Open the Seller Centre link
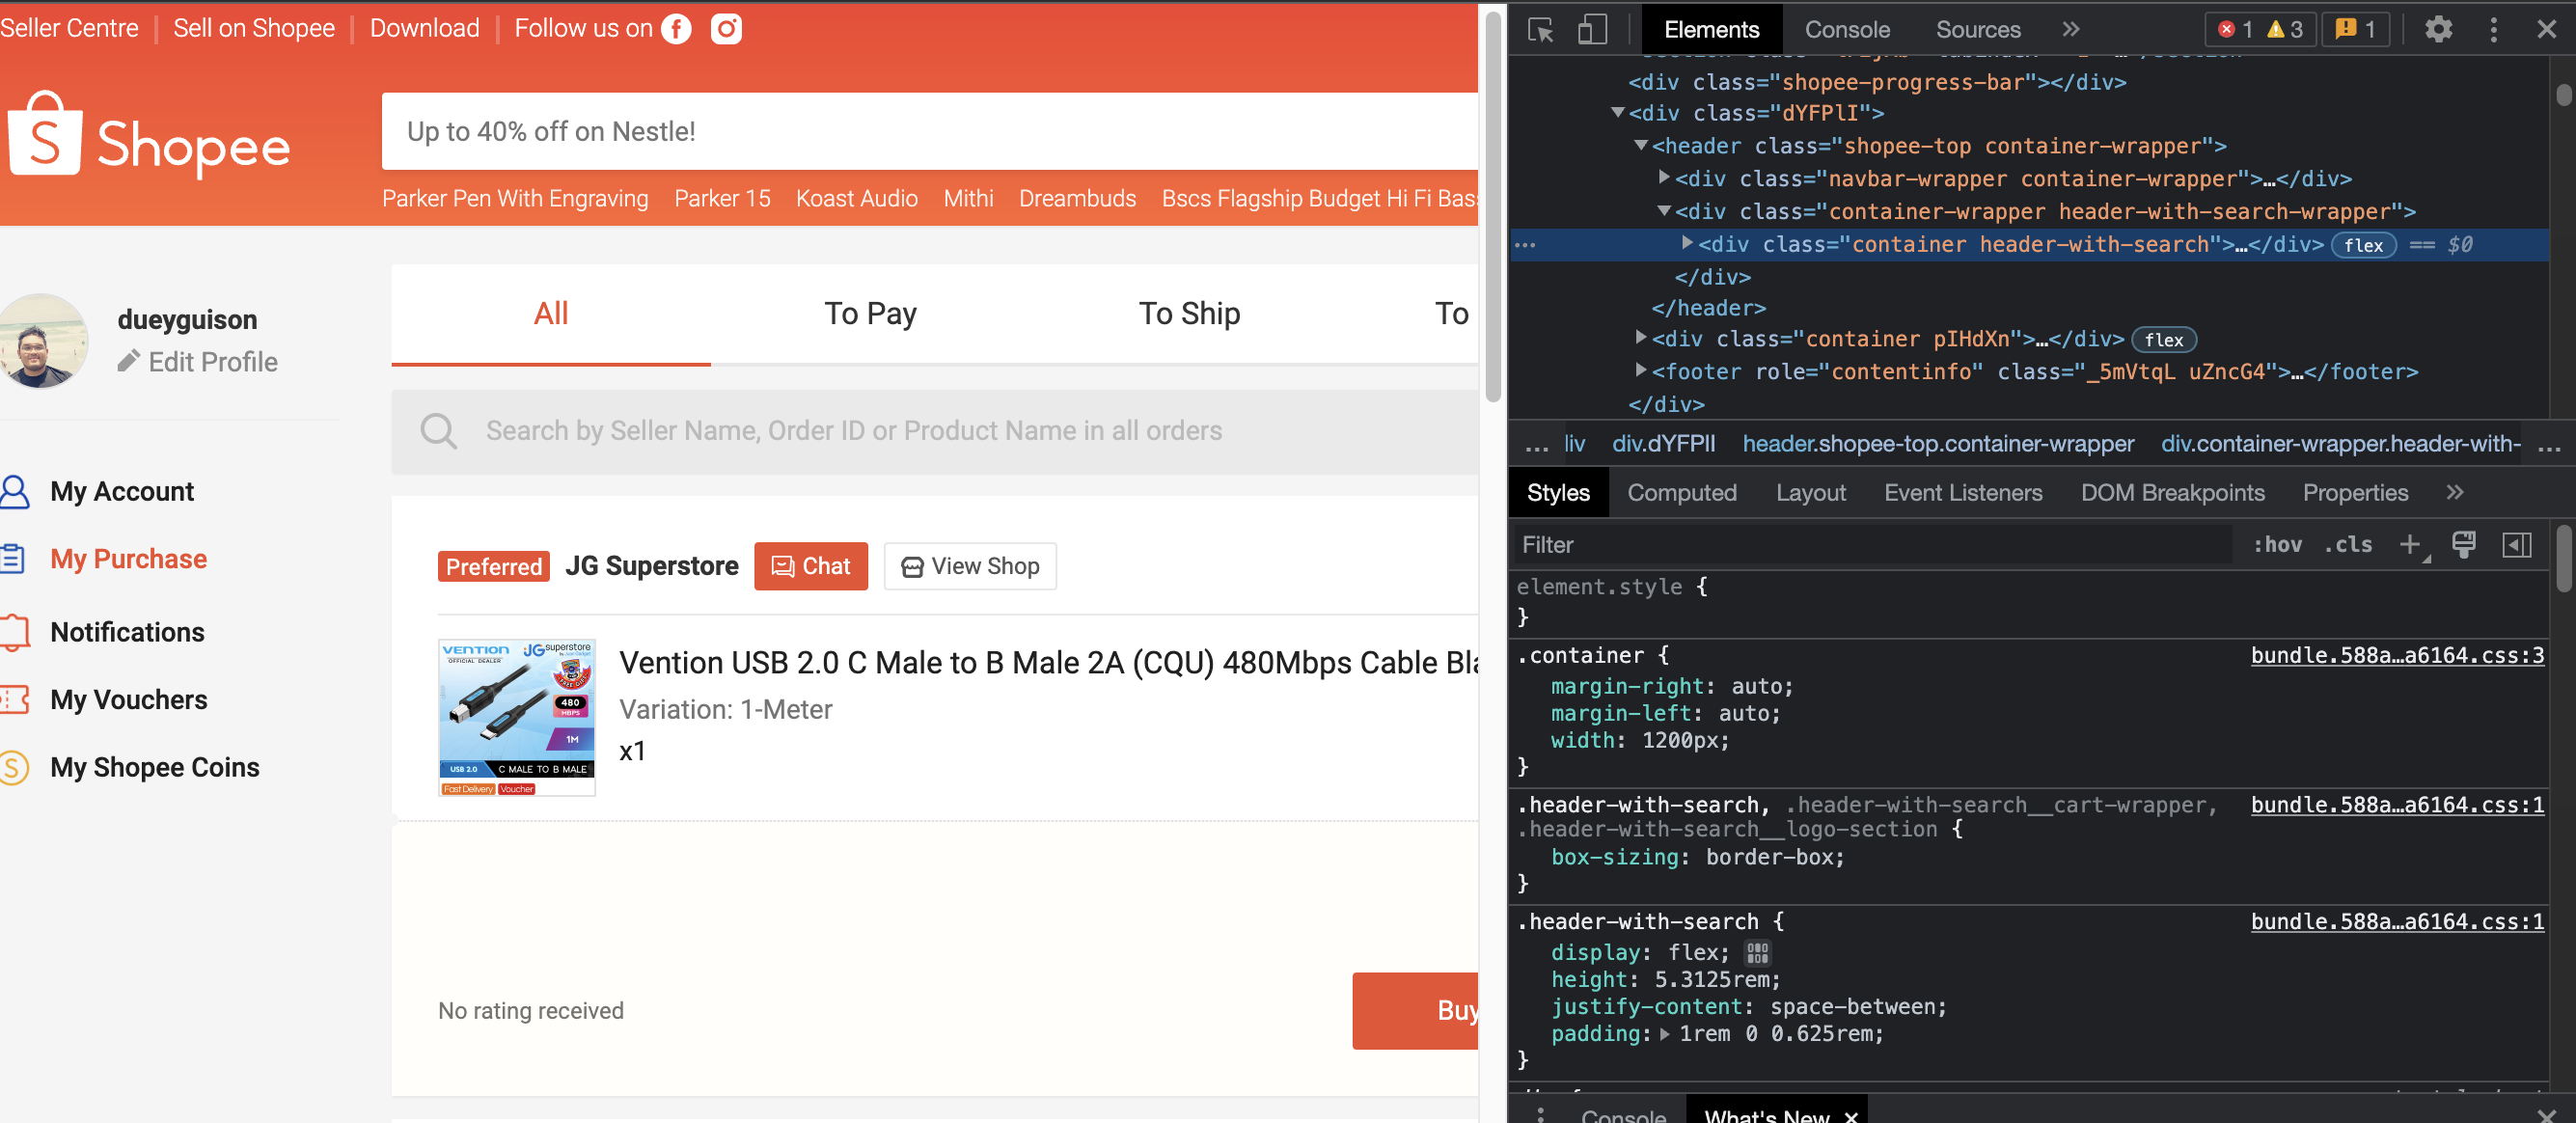The width and height of the screenshot is (2576, 1123). tap(69, 28)
